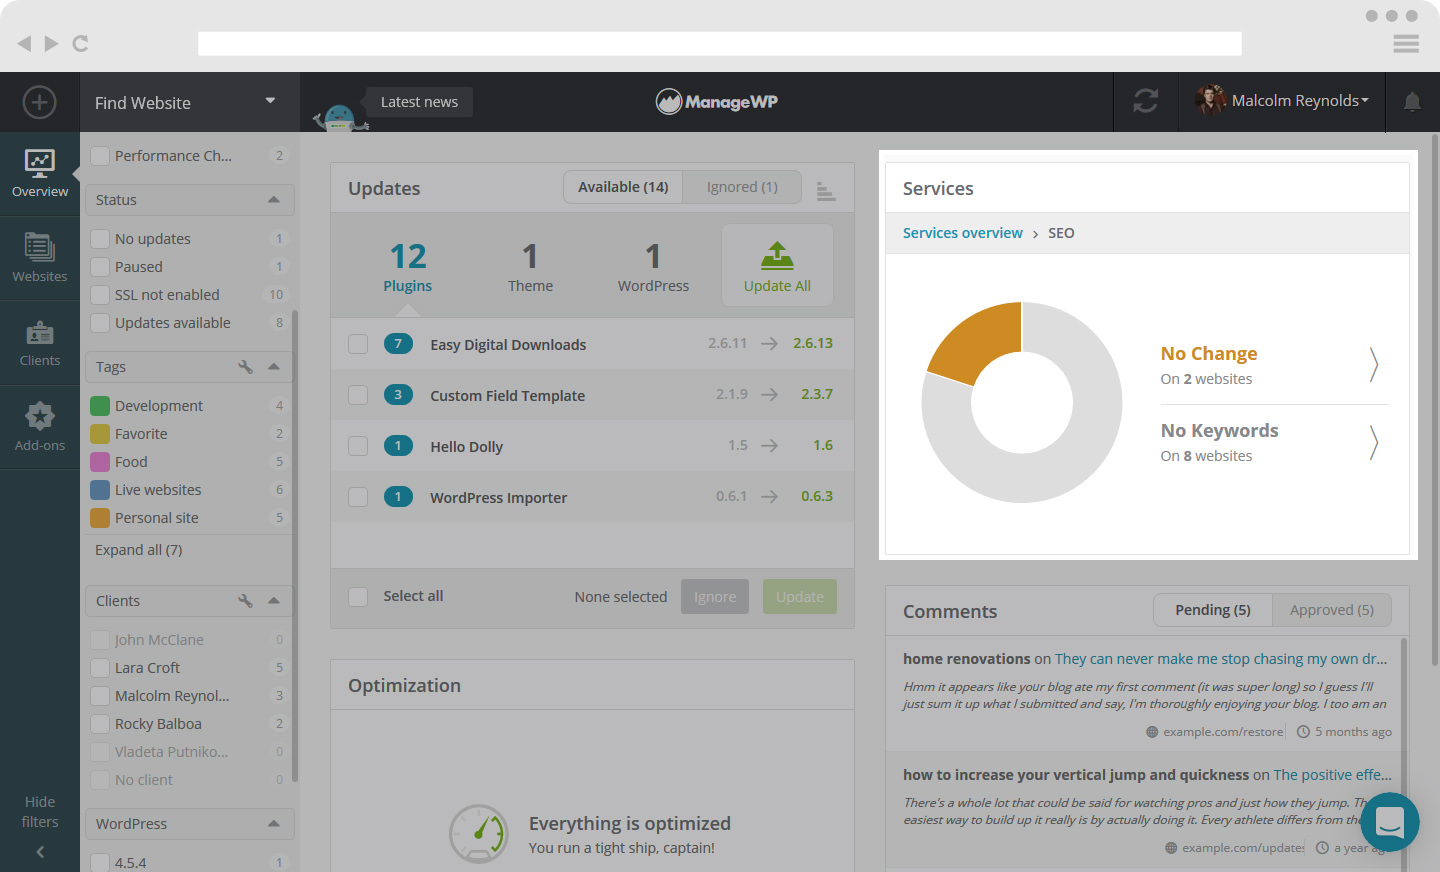Check the Lara Croft client filter
This screenshot has width=1440, height=872.
100,668
